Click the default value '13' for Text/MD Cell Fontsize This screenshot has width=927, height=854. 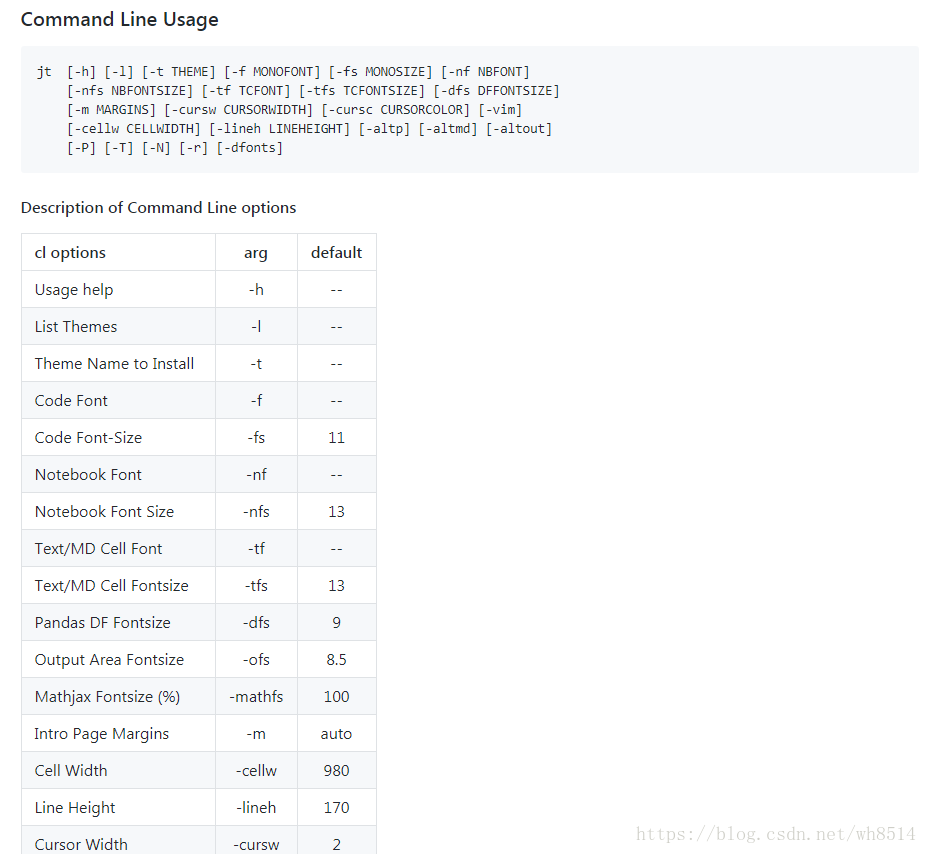click(336, 585)
